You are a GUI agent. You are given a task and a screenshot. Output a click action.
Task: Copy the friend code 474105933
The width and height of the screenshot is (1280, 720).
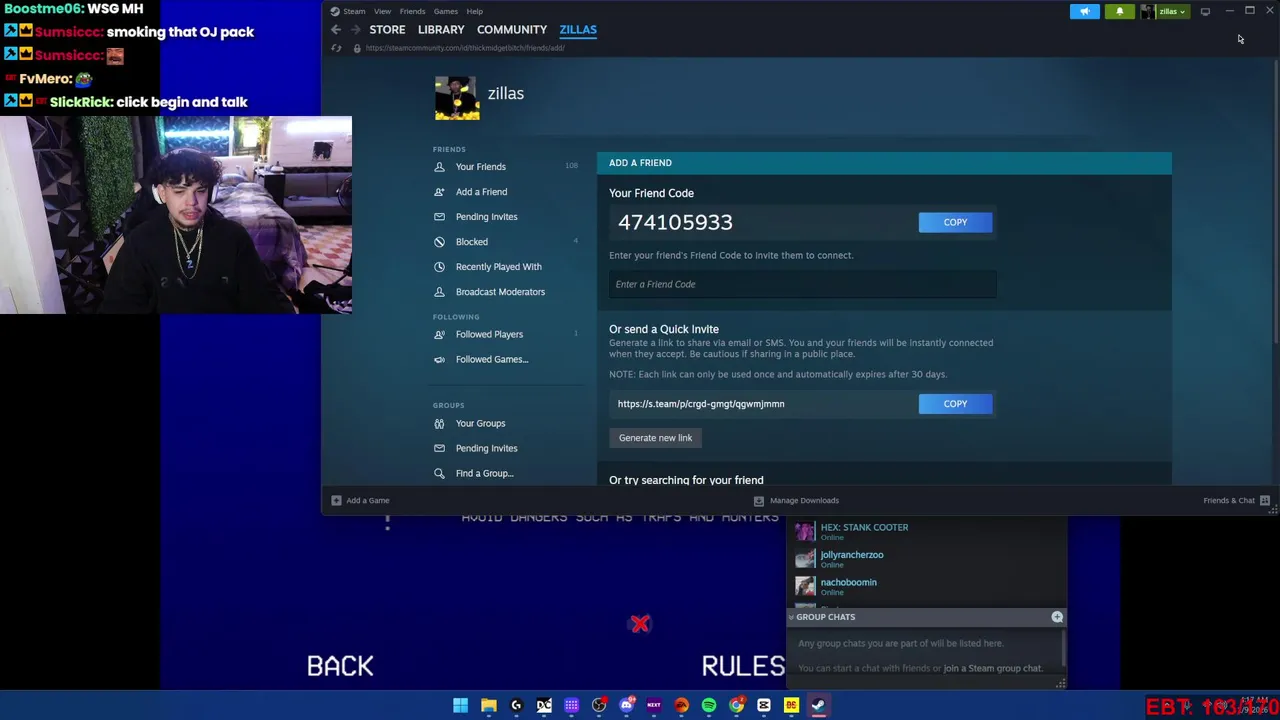coord(955,222)
